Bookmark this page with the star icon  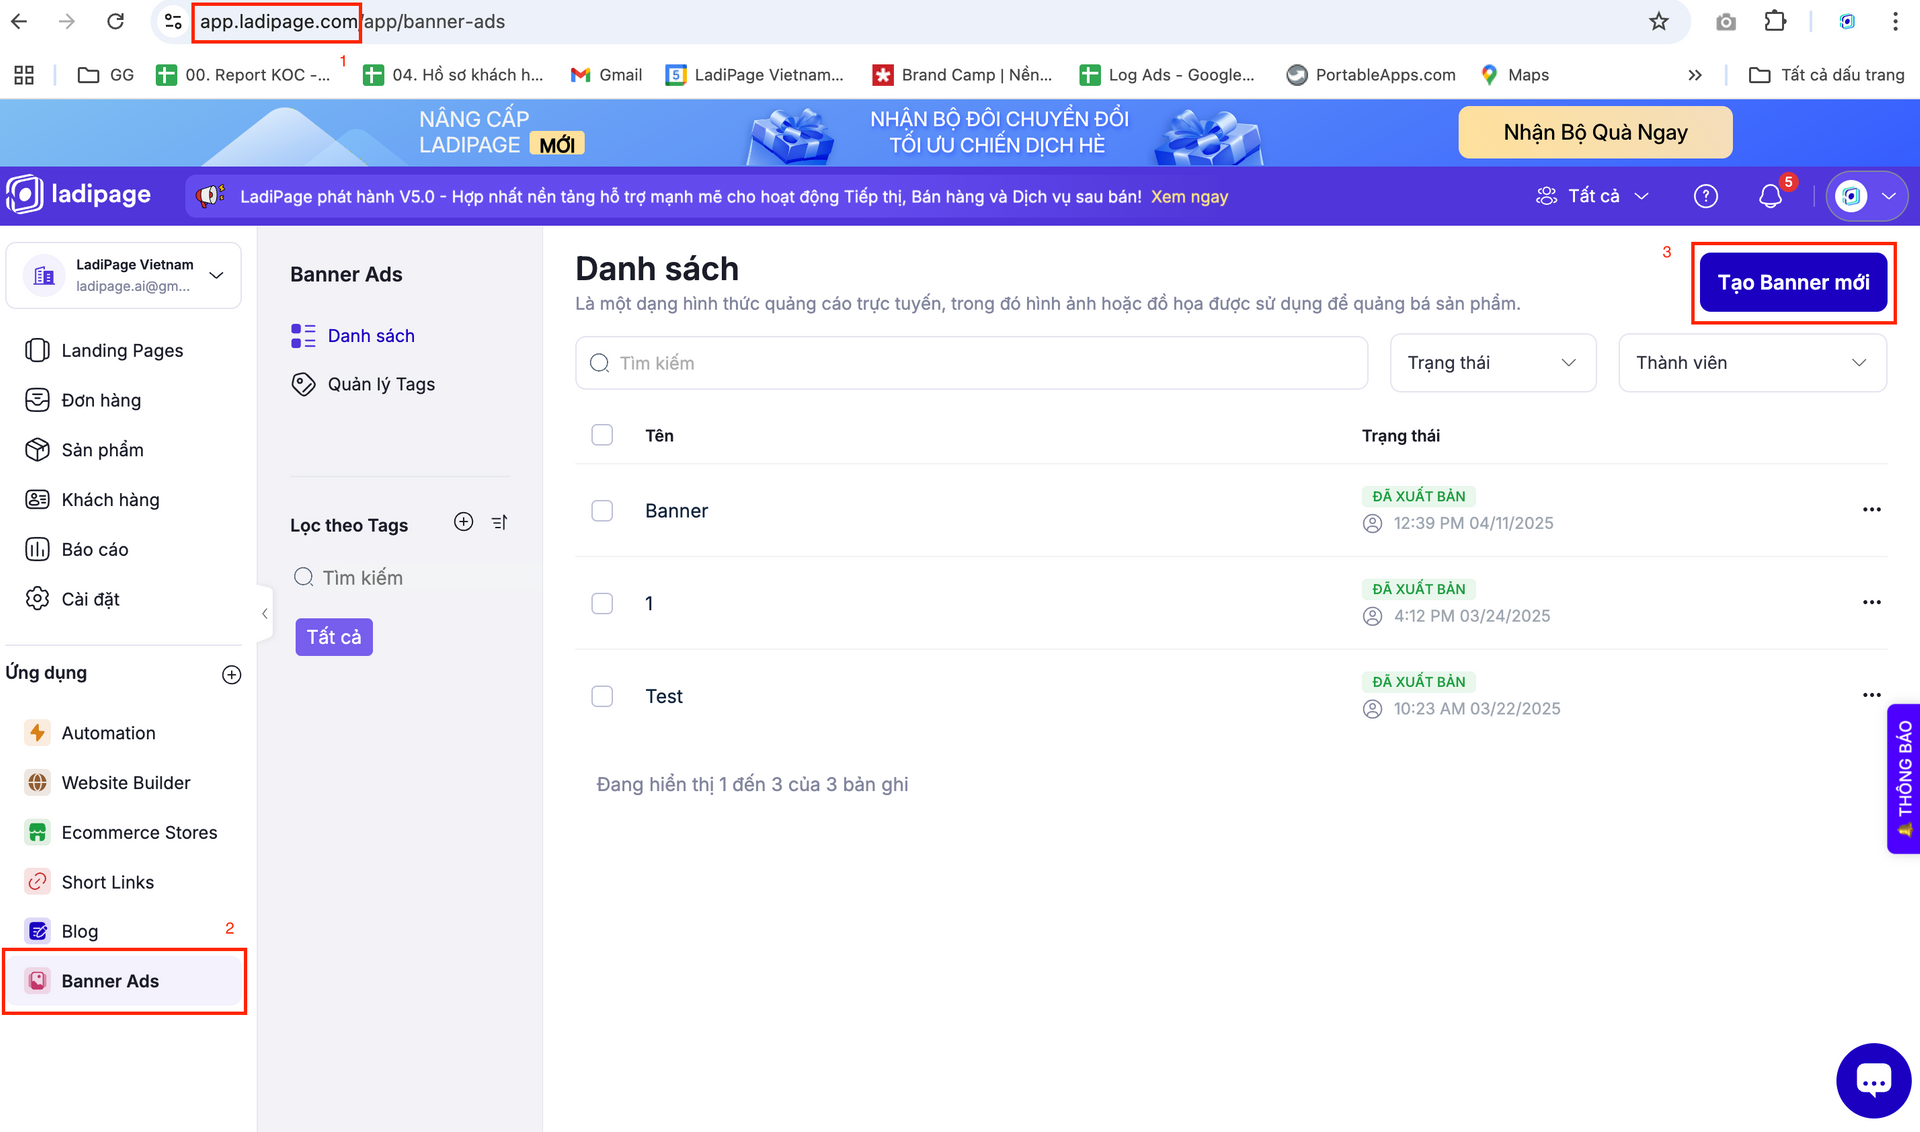[1658, 21]
